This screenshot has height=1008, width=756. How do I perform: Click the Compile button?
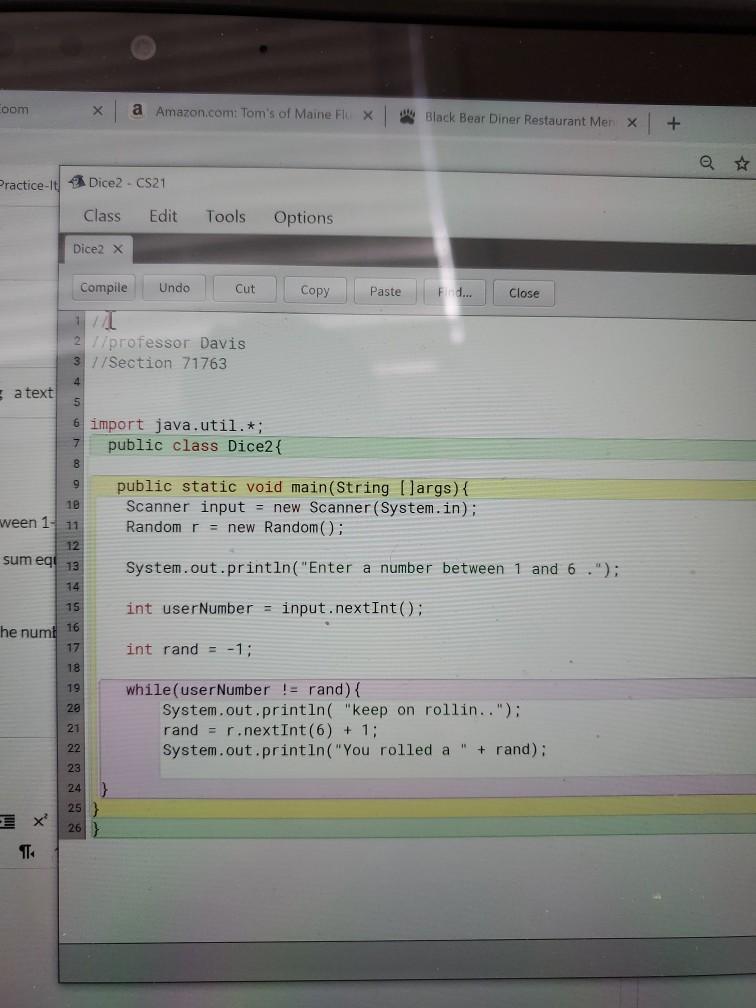[x=104, y=287]
